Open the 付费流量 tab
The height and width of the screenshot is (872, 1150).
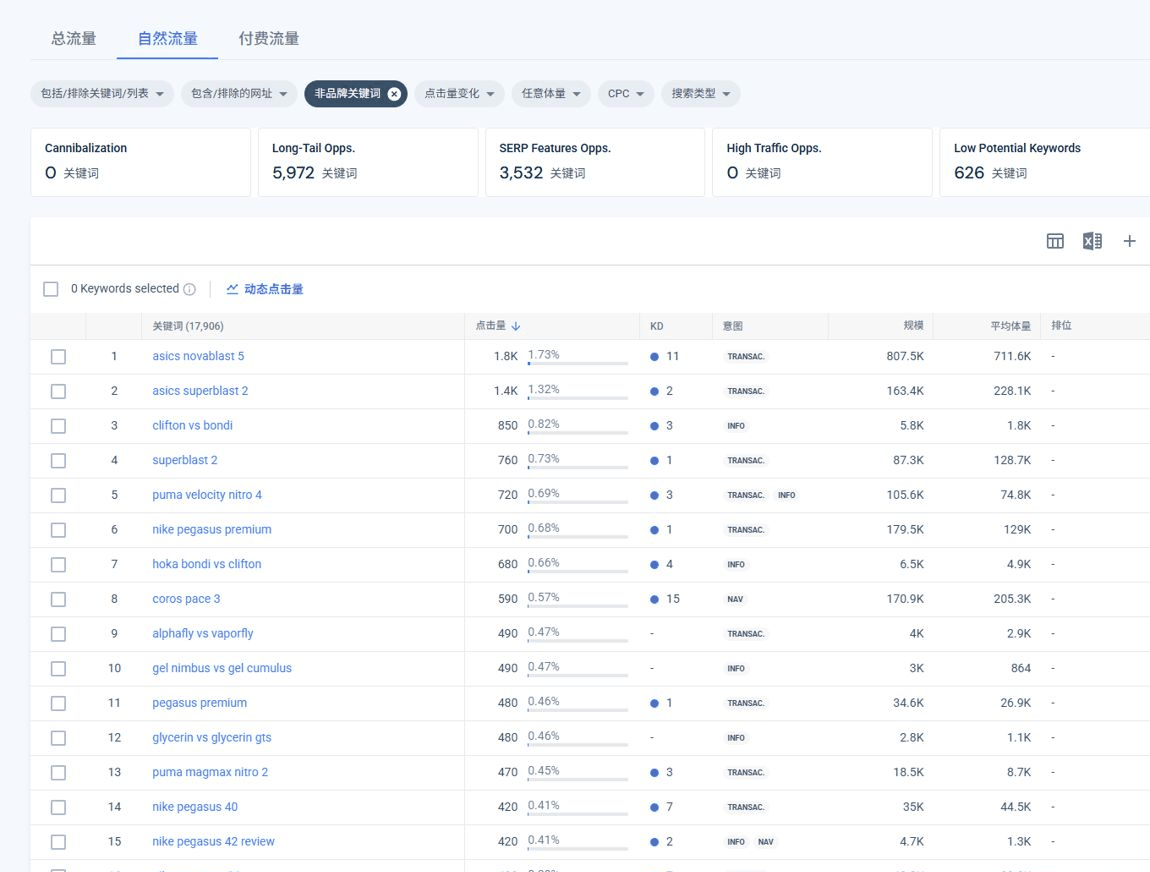[268, 38]
